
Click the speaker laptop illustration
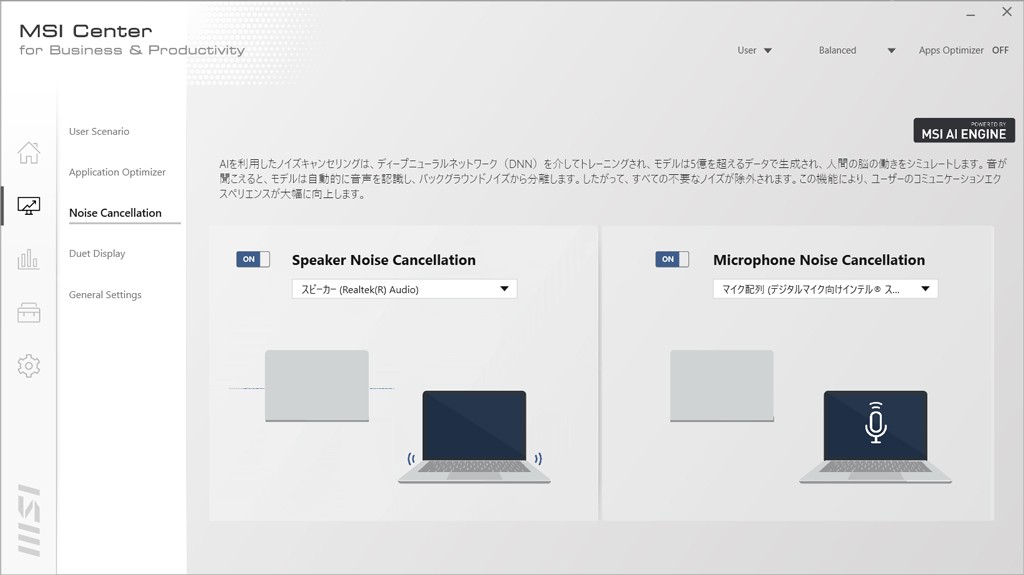474,436
